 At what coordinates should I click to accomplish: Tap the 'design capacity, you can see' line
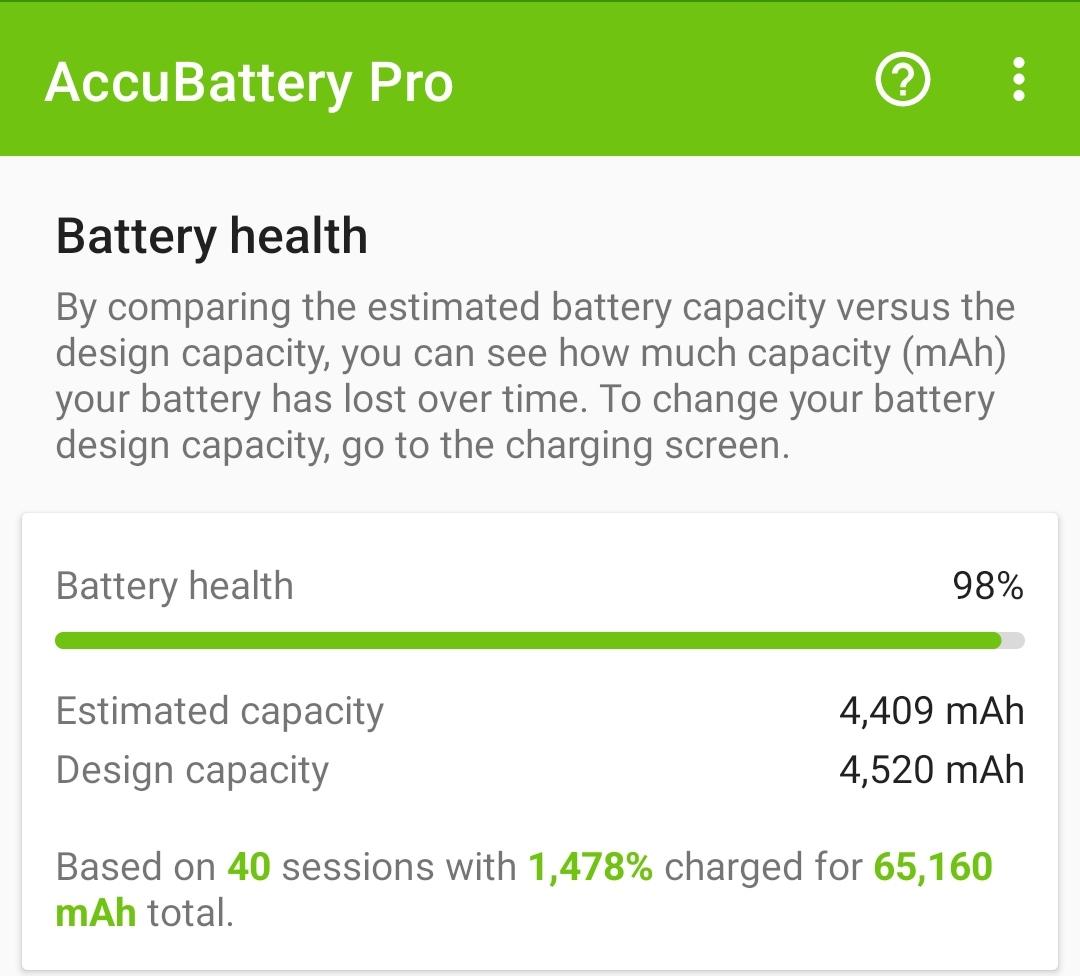[x=298, y=354]
